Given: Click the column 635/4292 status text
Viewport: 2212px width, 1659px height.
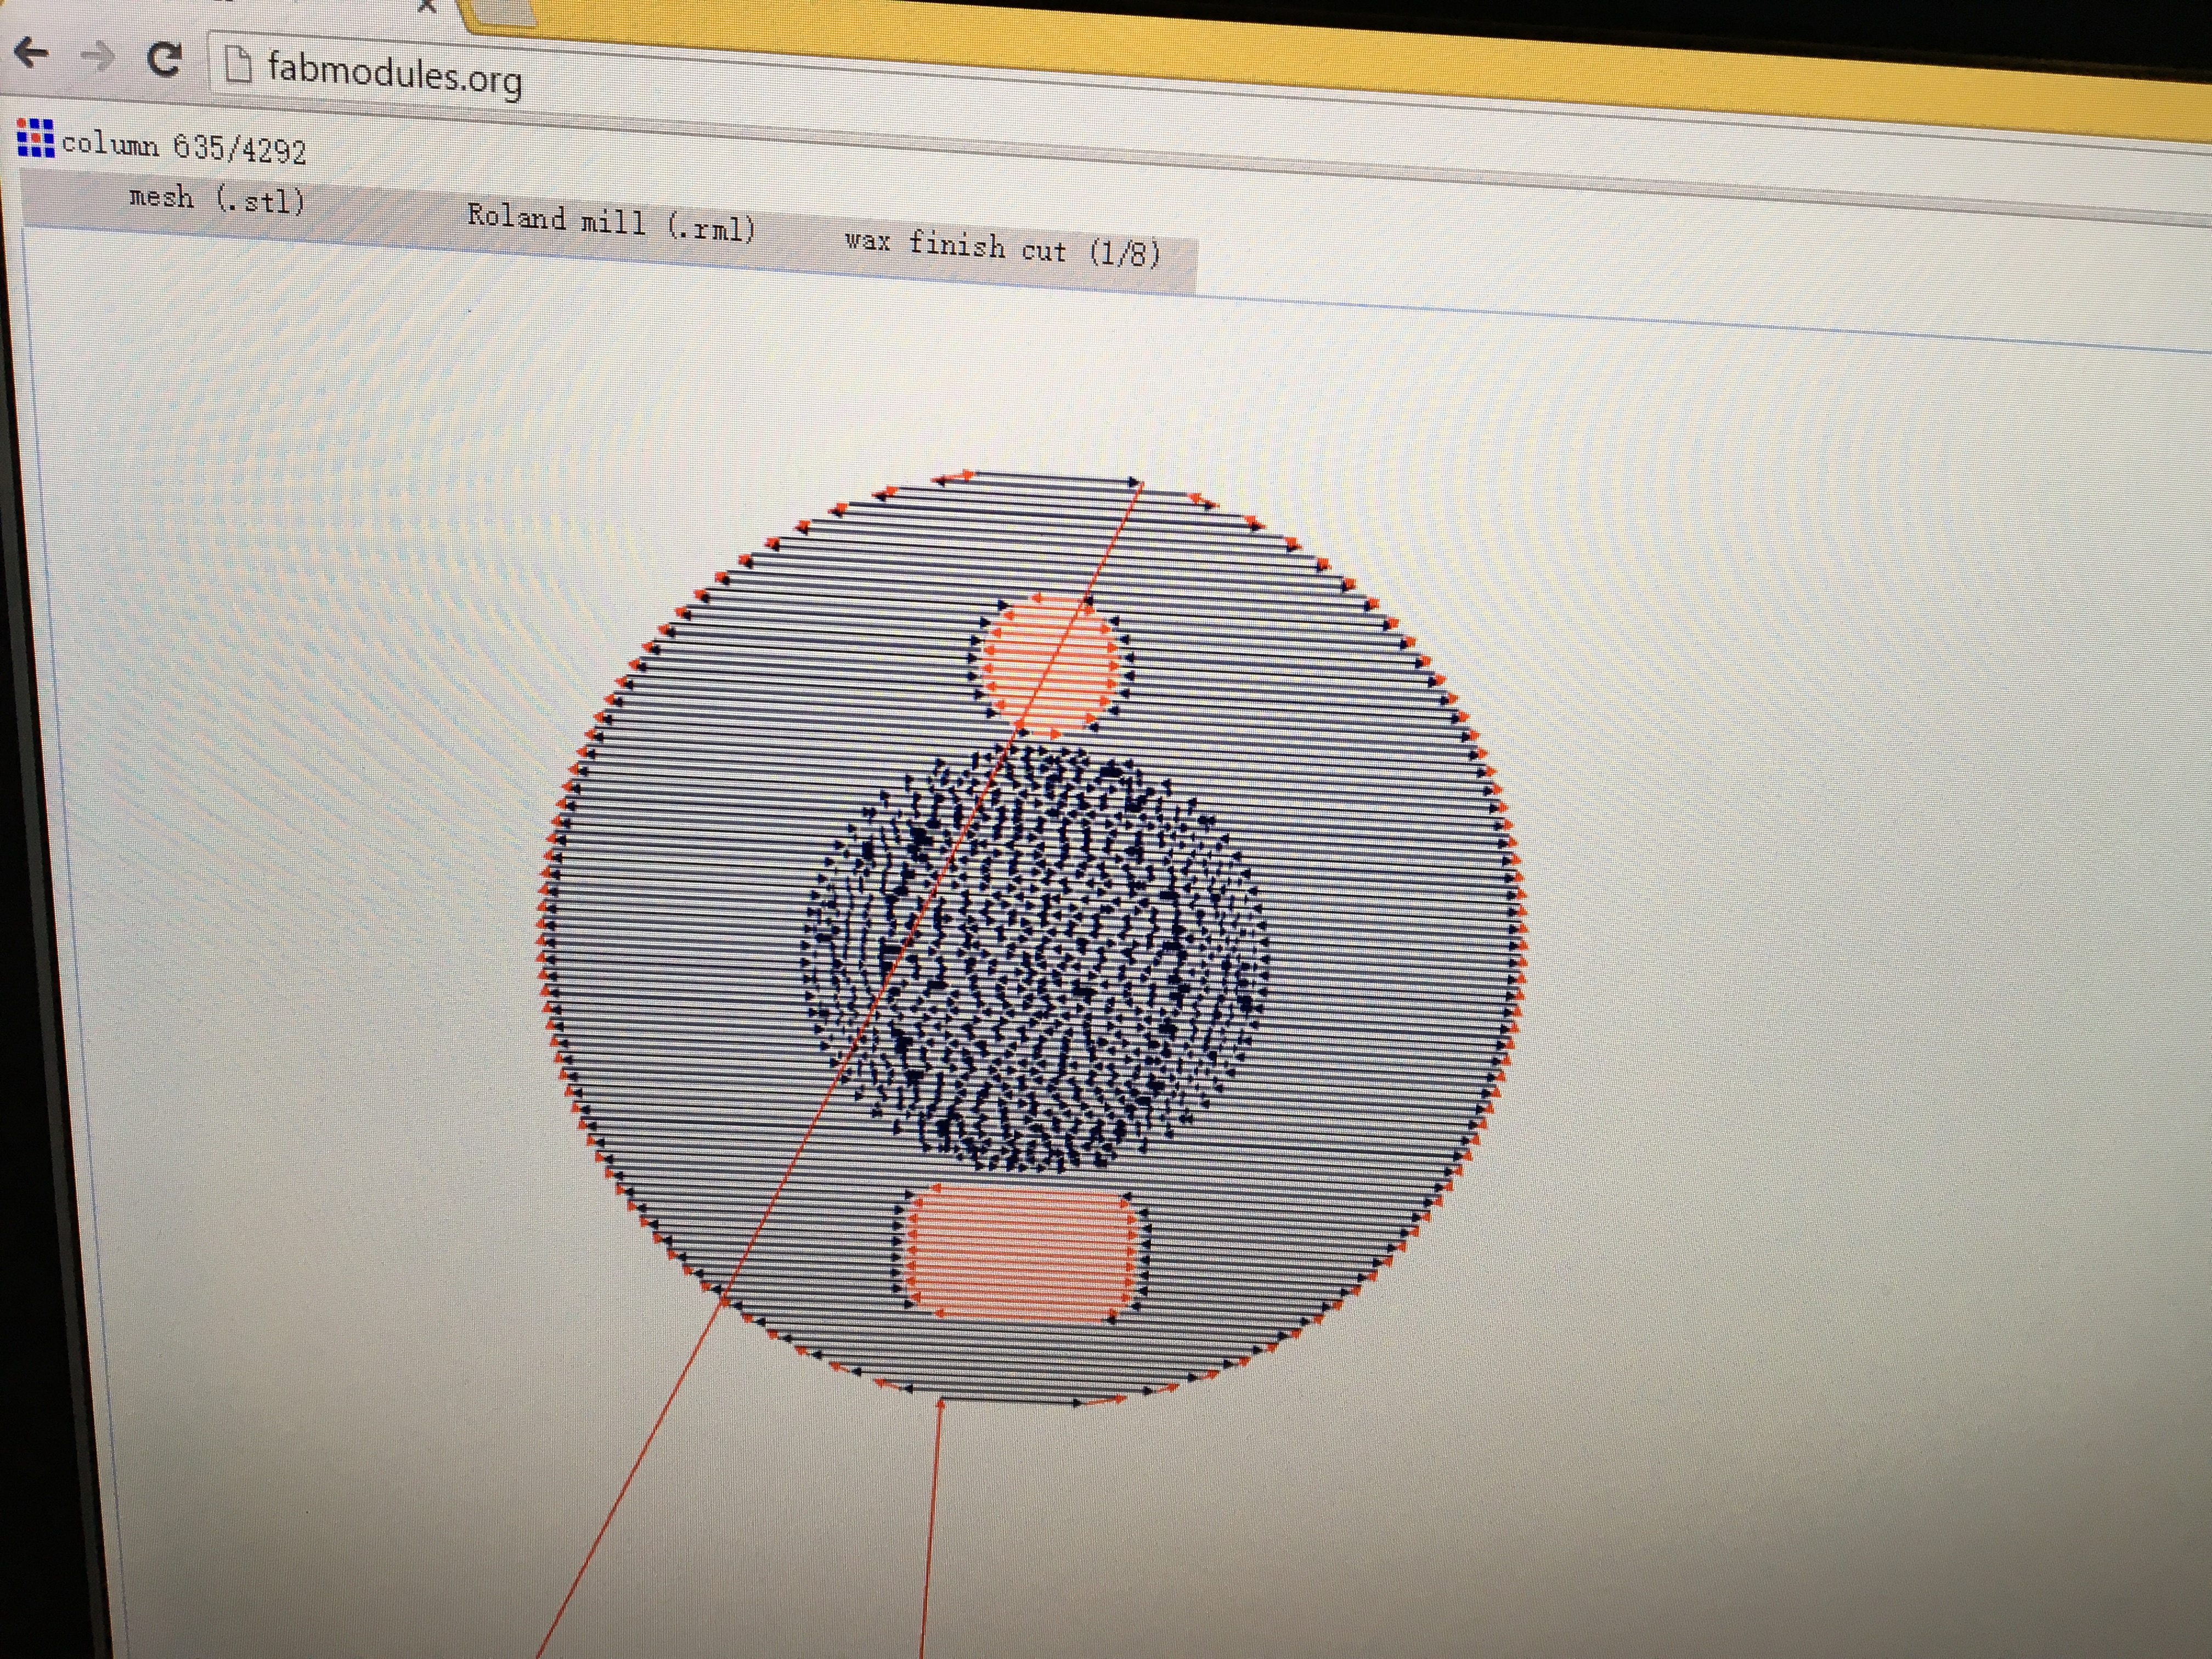Looking at the screenshot, I should [x=184, y=147].
